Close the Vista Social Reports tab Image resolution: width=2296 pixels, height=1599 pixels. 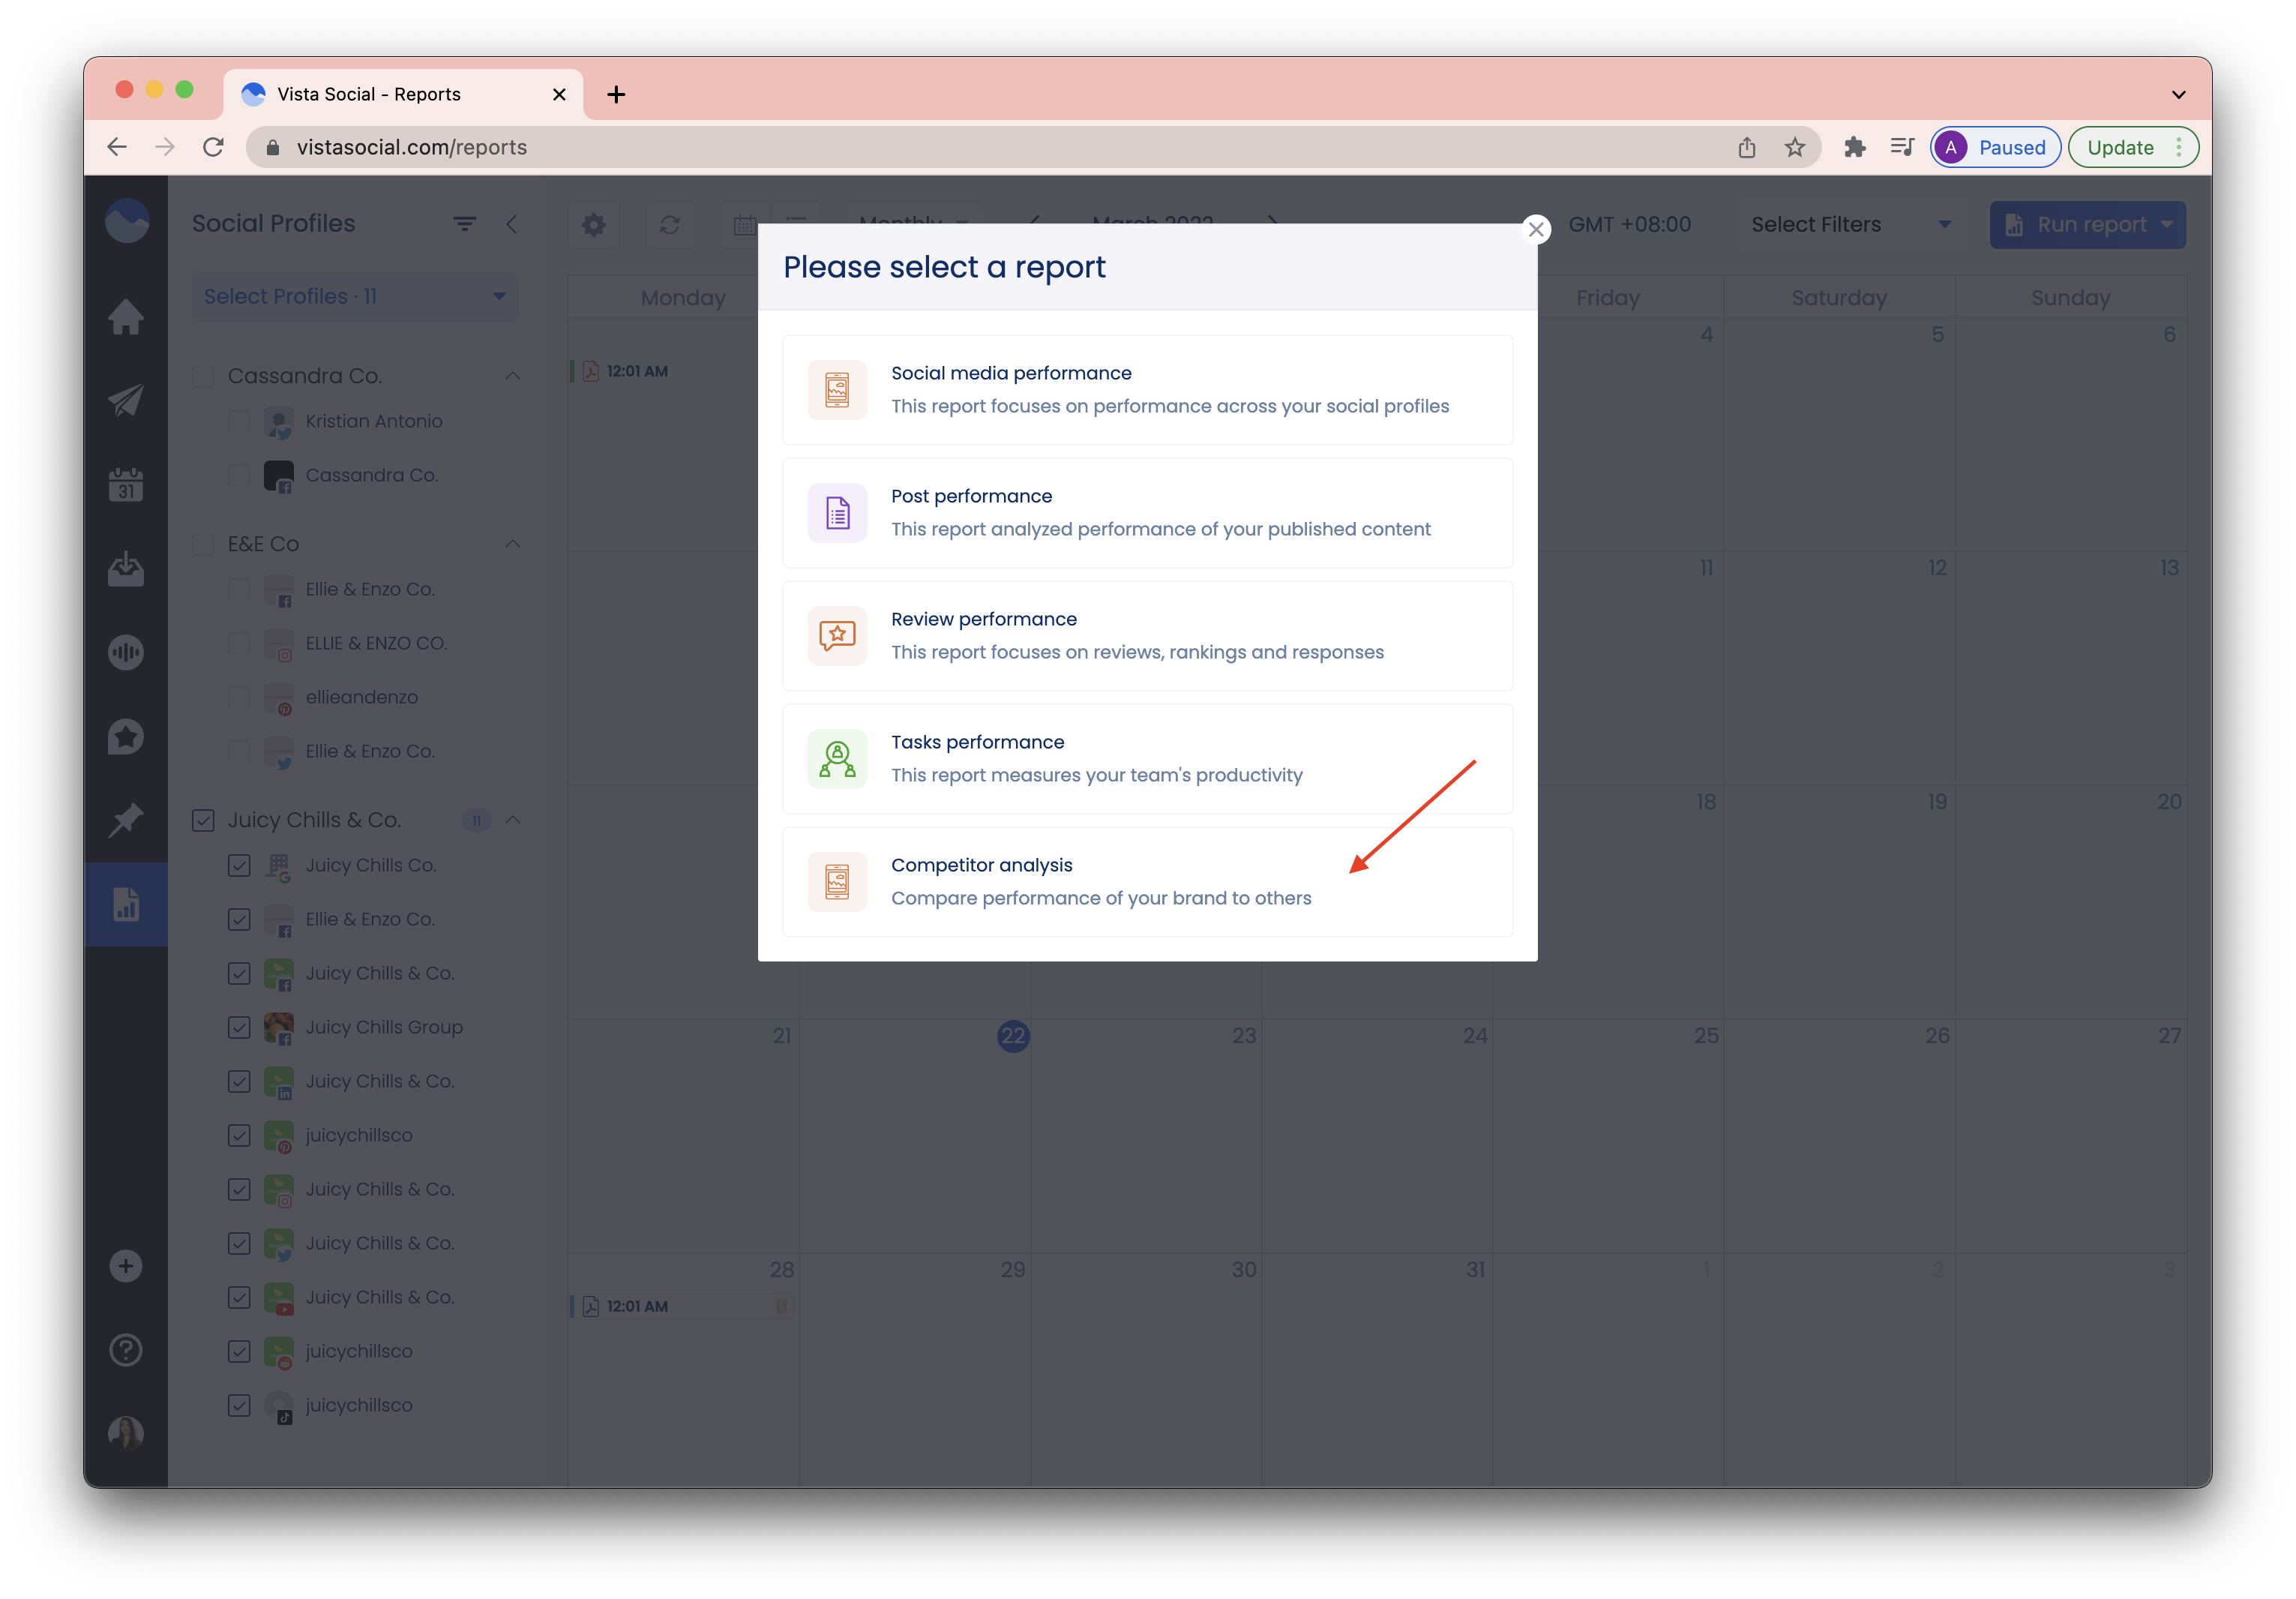tap(559, 94)
